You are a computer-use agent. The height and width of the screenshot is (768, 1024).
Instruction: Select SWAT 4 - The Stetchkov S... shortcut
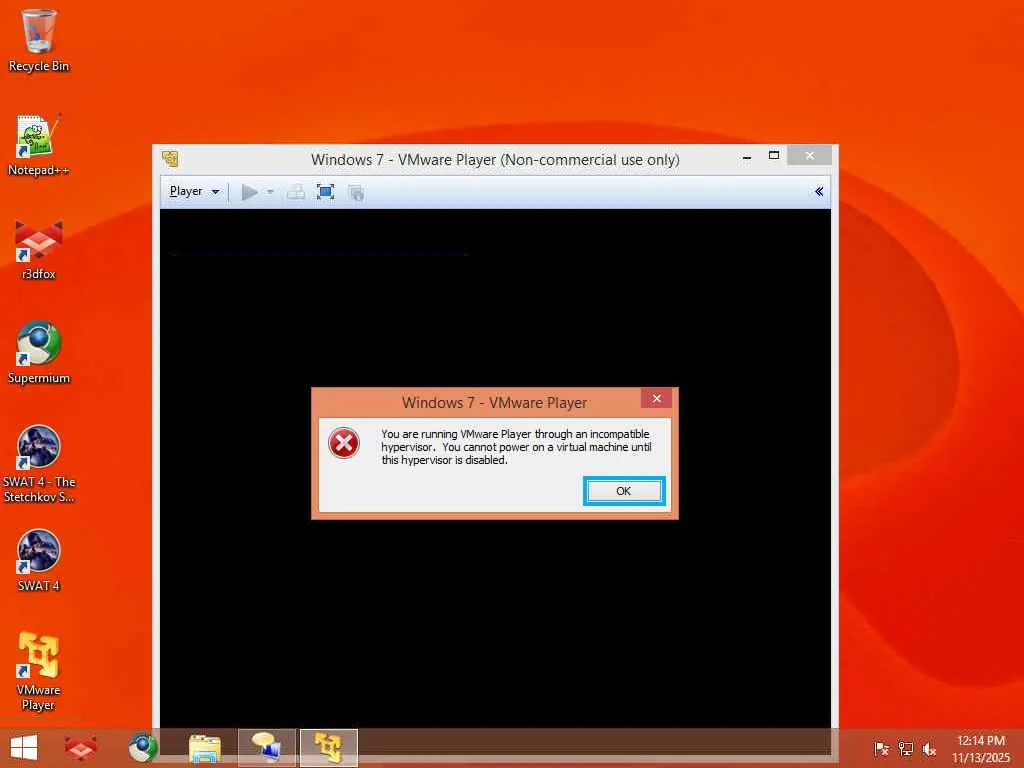[x=39, y=464]
